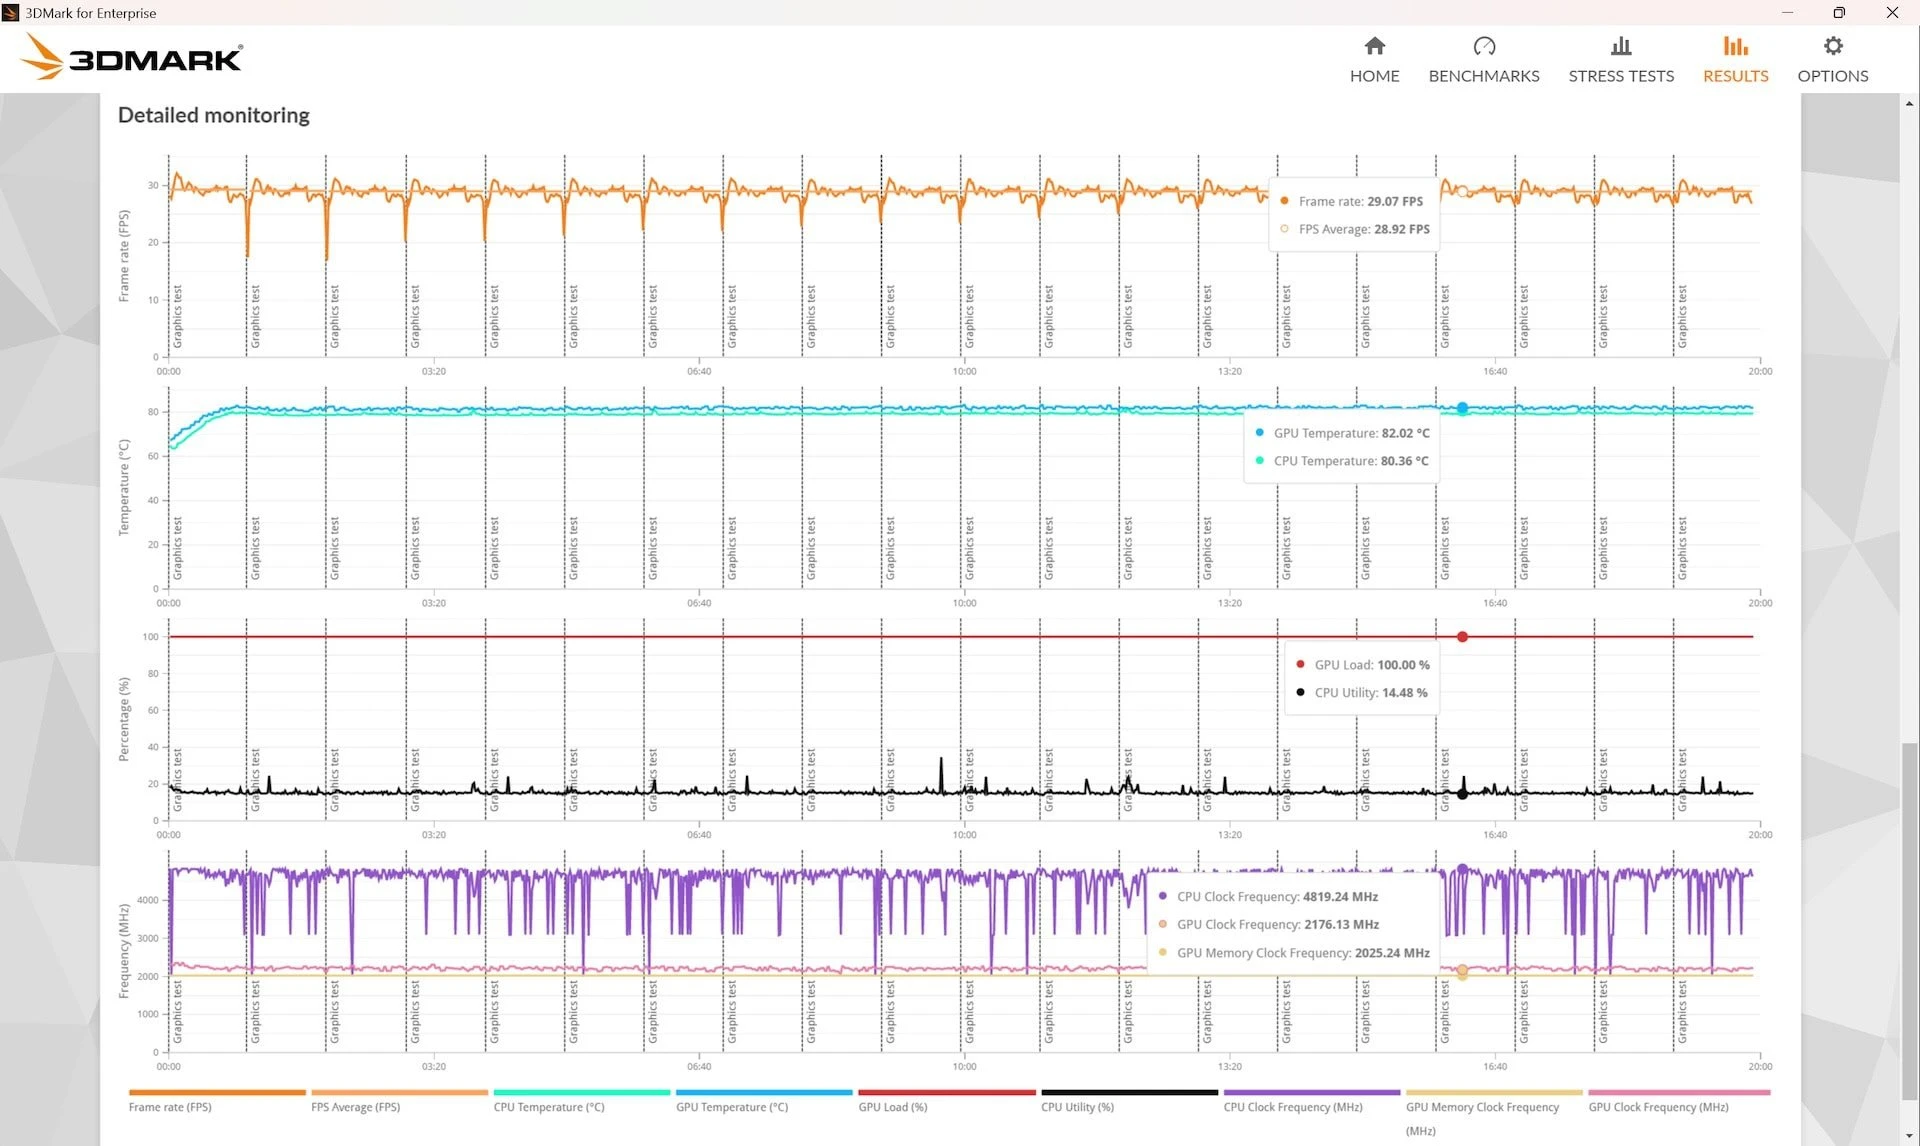
Task: Click the scrollbar up arrow
Action: pyautogui.click(x=1909, y=103)
